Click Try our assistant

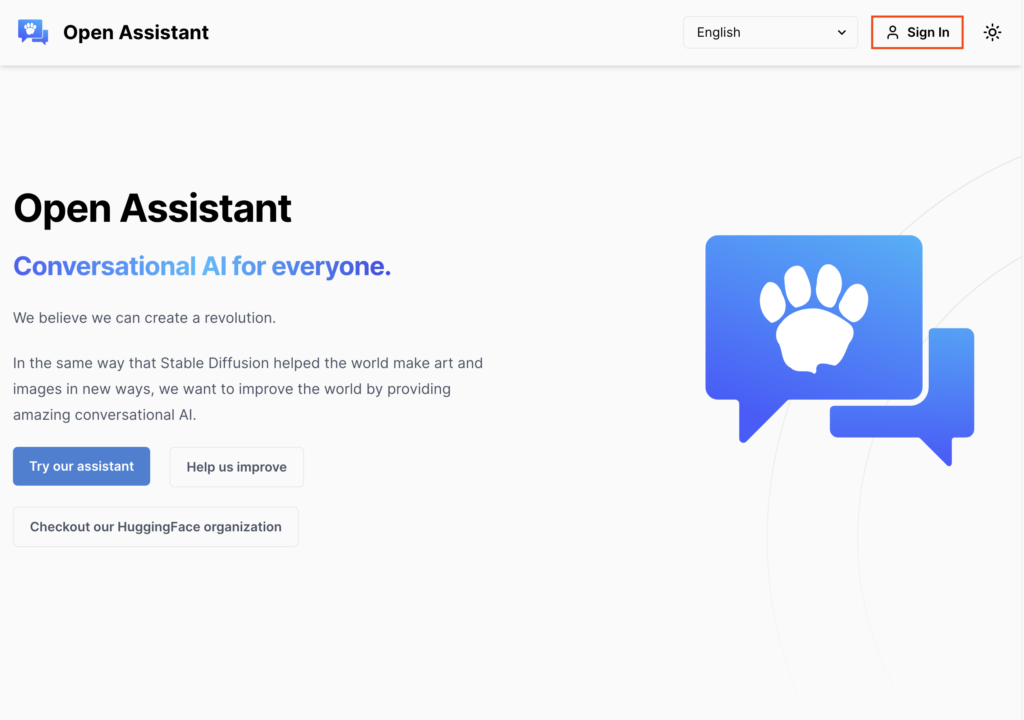pos(81,466)
